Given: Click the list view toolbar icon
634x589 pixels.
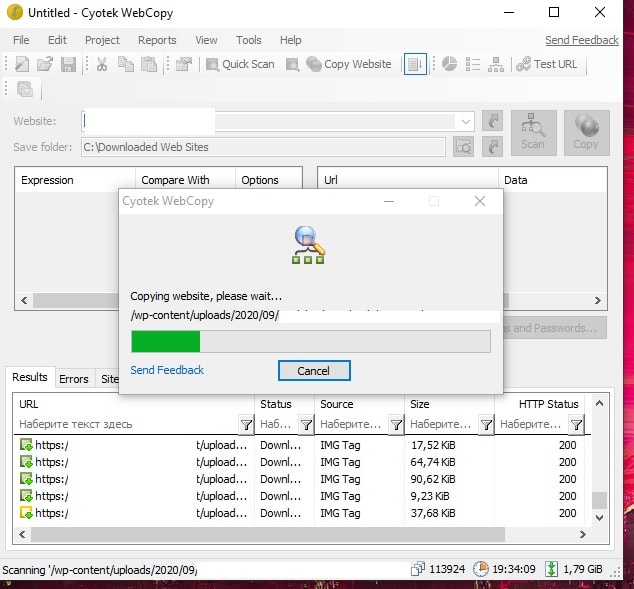Looking at the screenshot, I should tap(473, 64).
